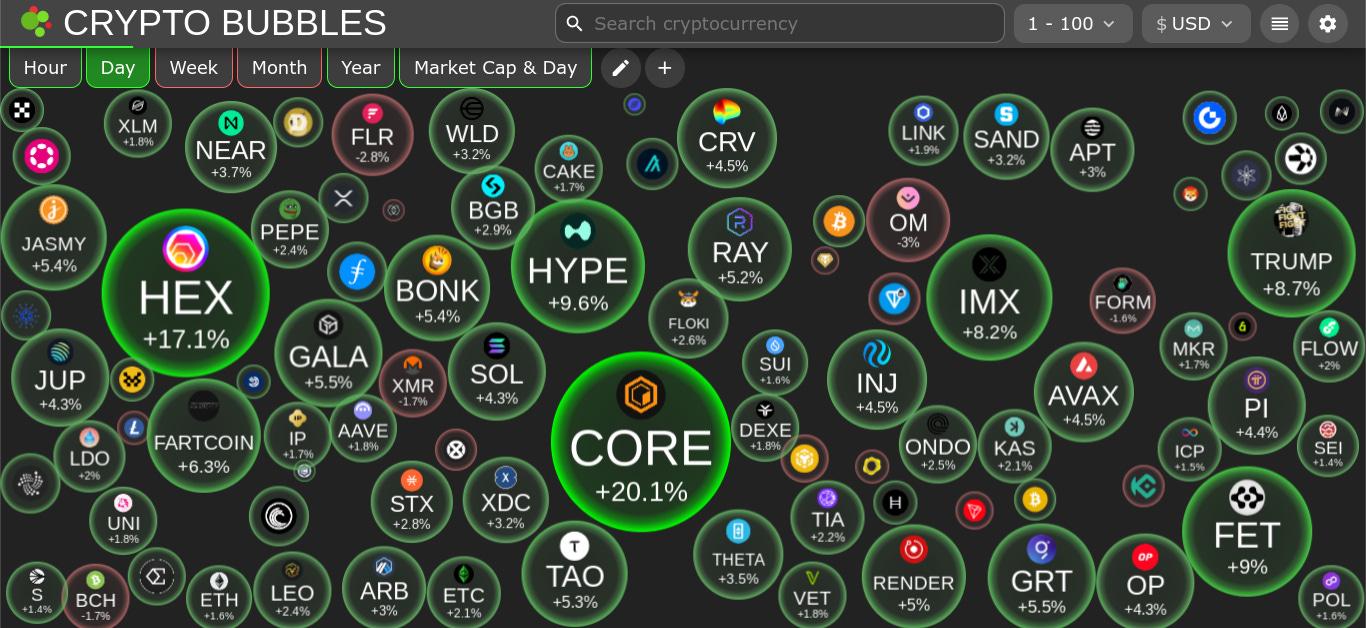Viewport: 1366px width, 628px height.
Task: Click the STX bubble
Action: tap(412, 501)
